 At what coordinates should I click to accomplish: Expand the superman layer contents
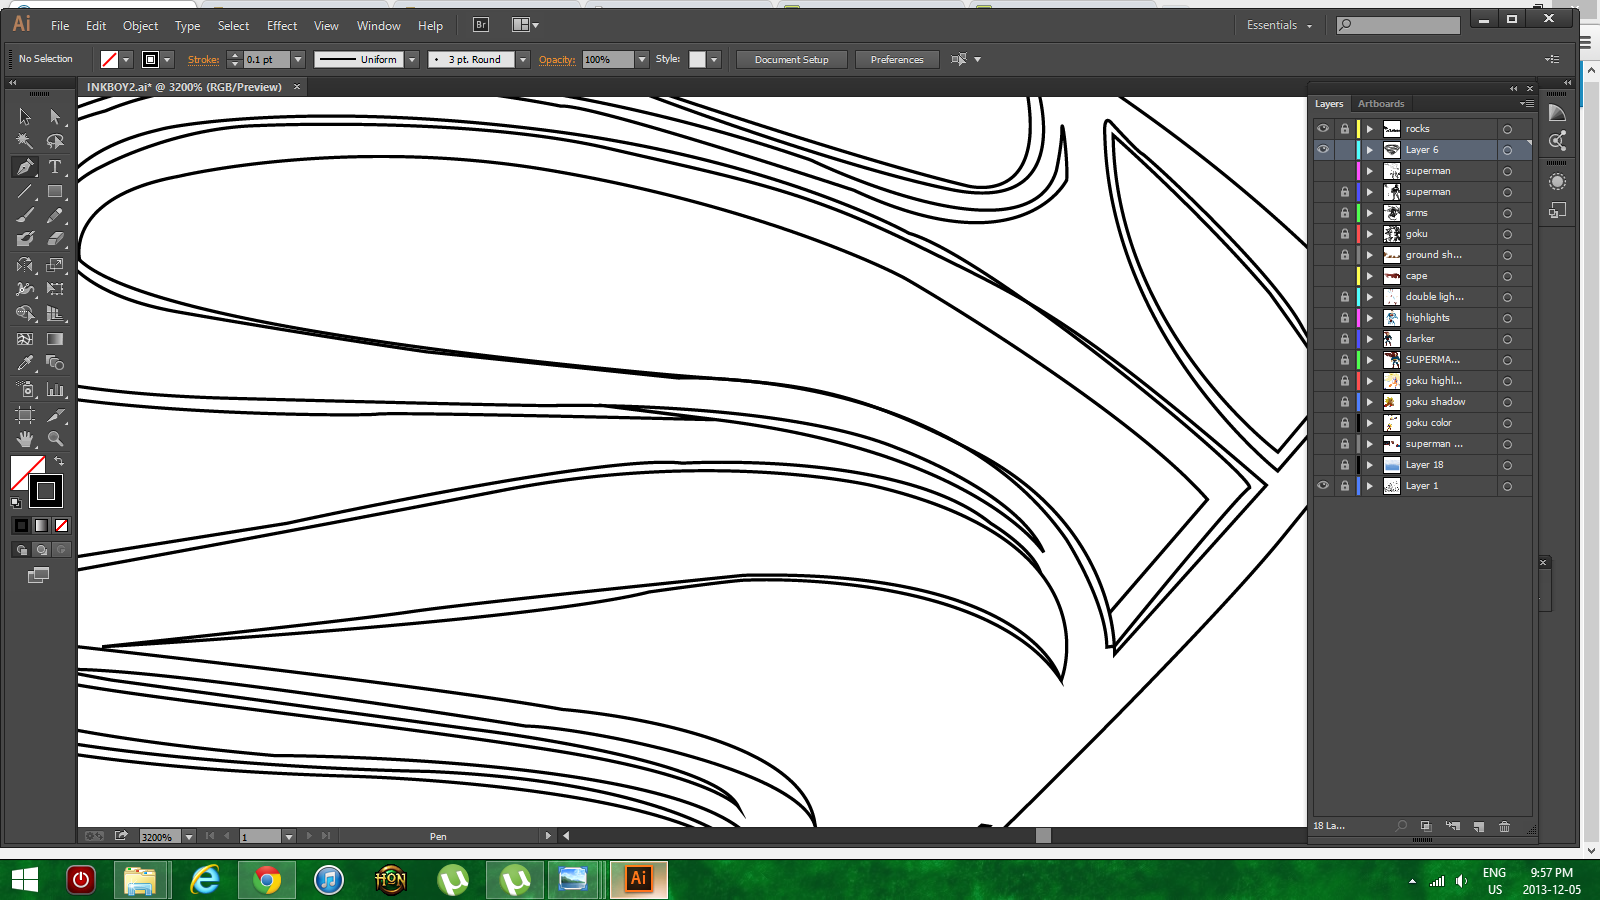pos(1368,170)
